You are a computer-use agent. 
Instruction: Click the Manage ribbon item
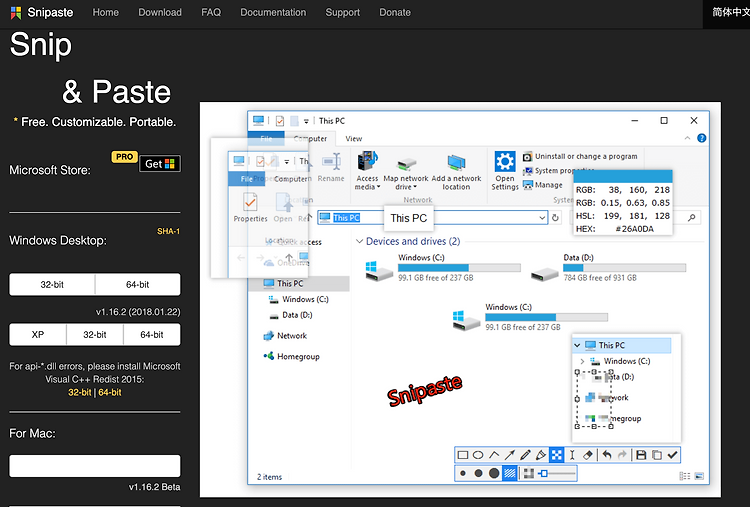point(543,185)
